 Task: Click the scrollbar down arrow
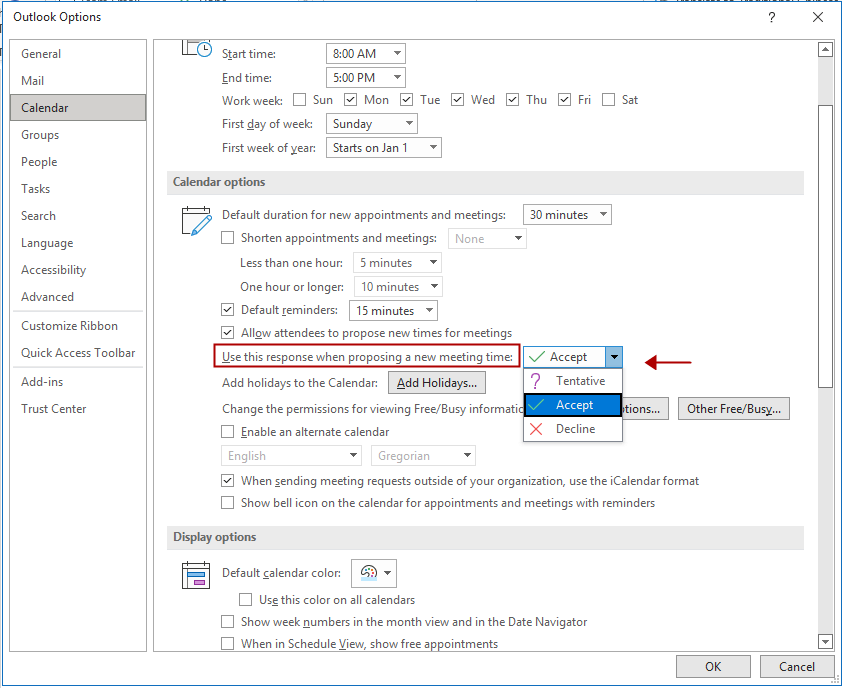(x=825, y=641)
